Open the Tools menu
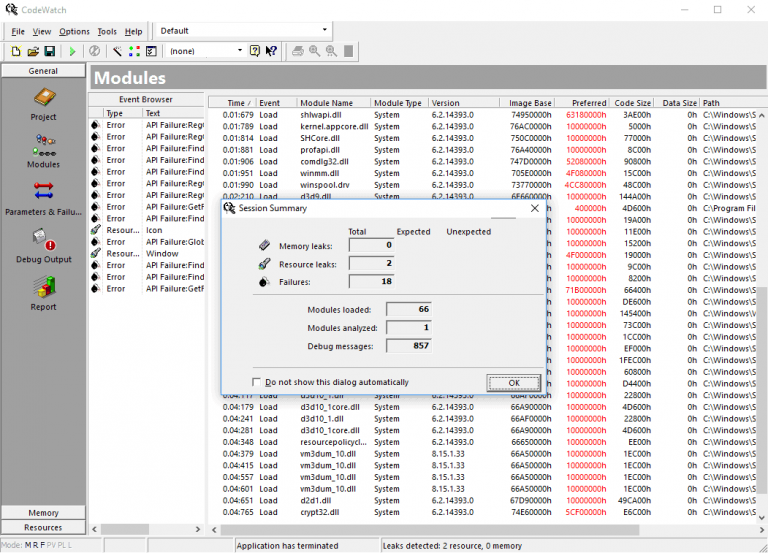Screen dimensions: 768x553 (106, 31)
